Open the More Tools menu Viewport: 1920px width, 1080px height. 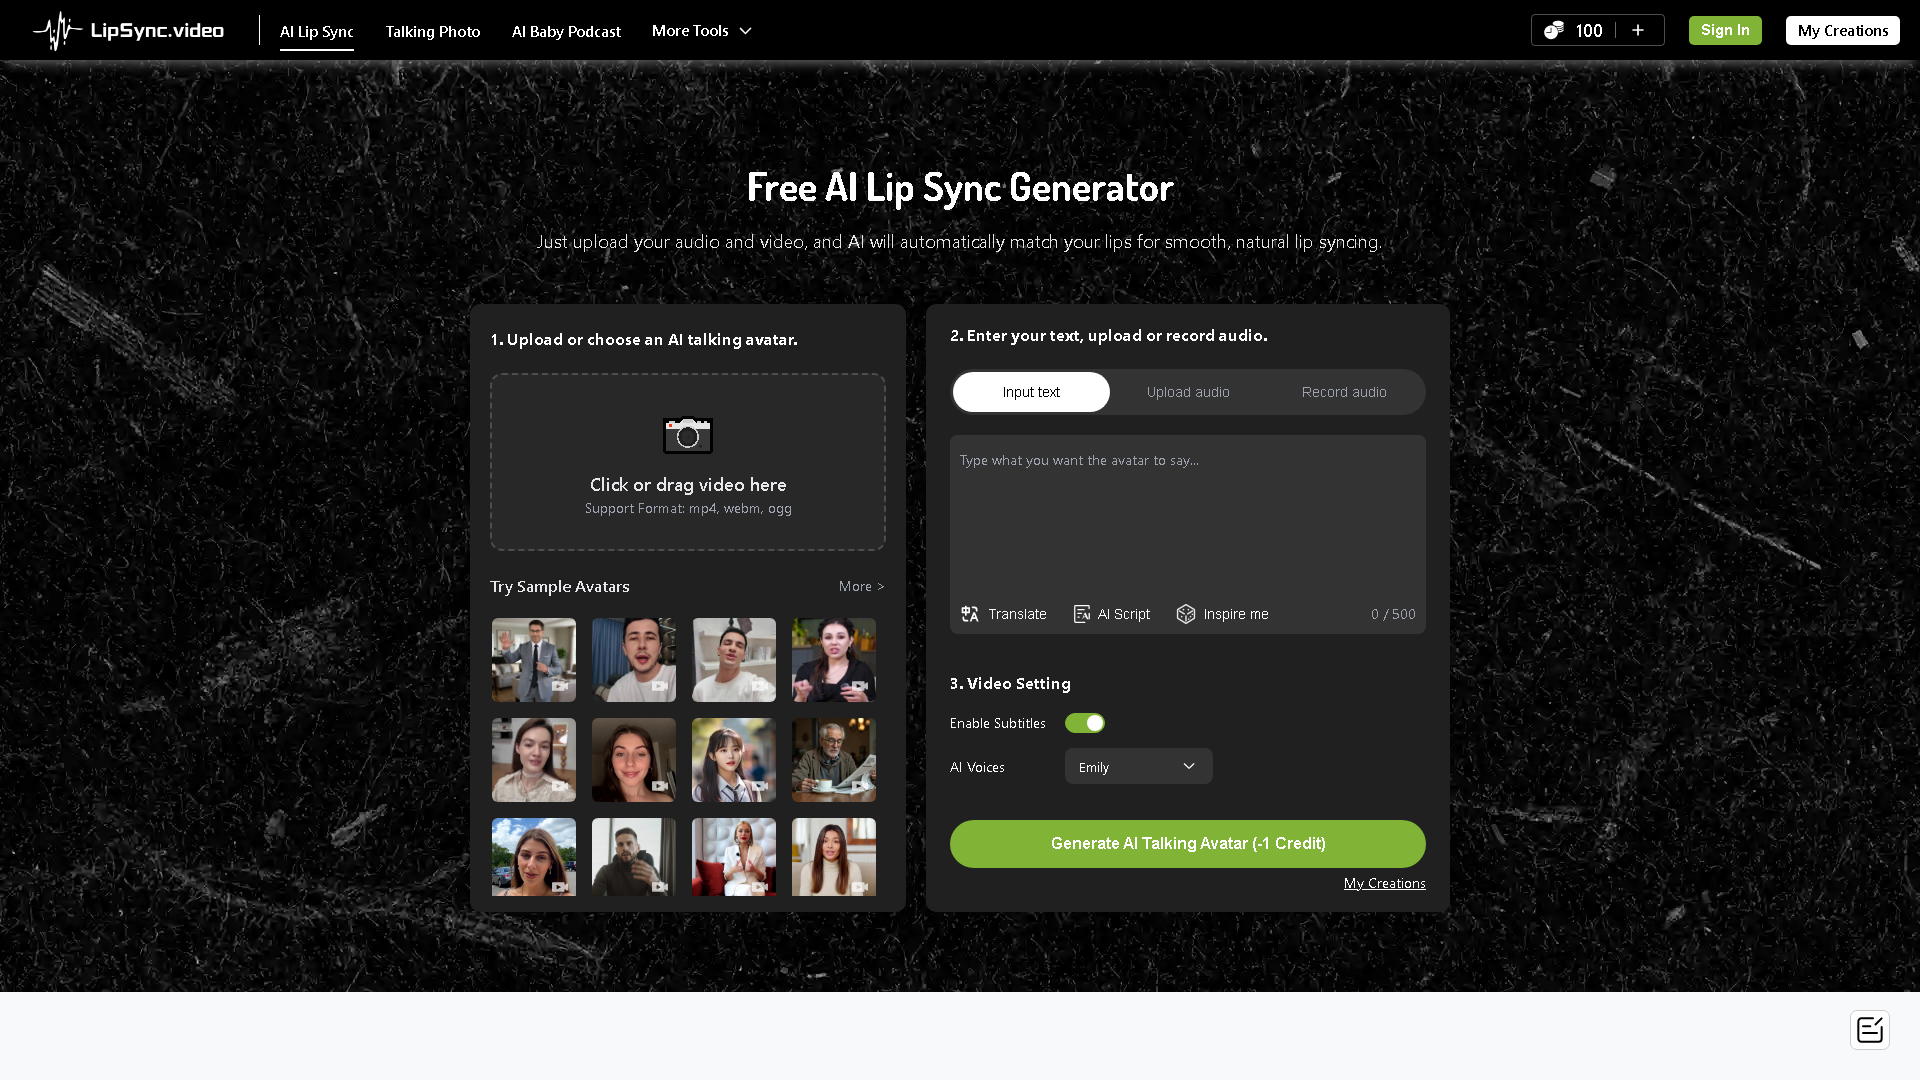click(x=701, y=31)
